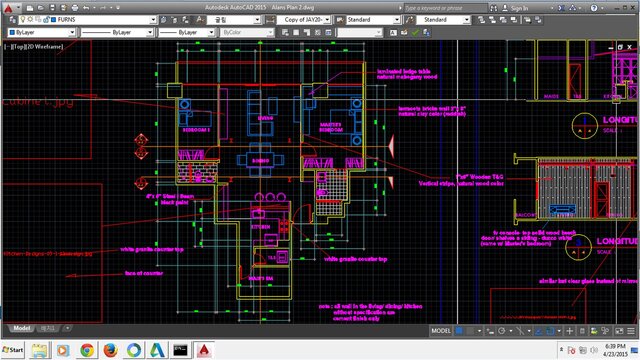Open Layer Properties Manager icon left of FURNS

tap(13, 20)
